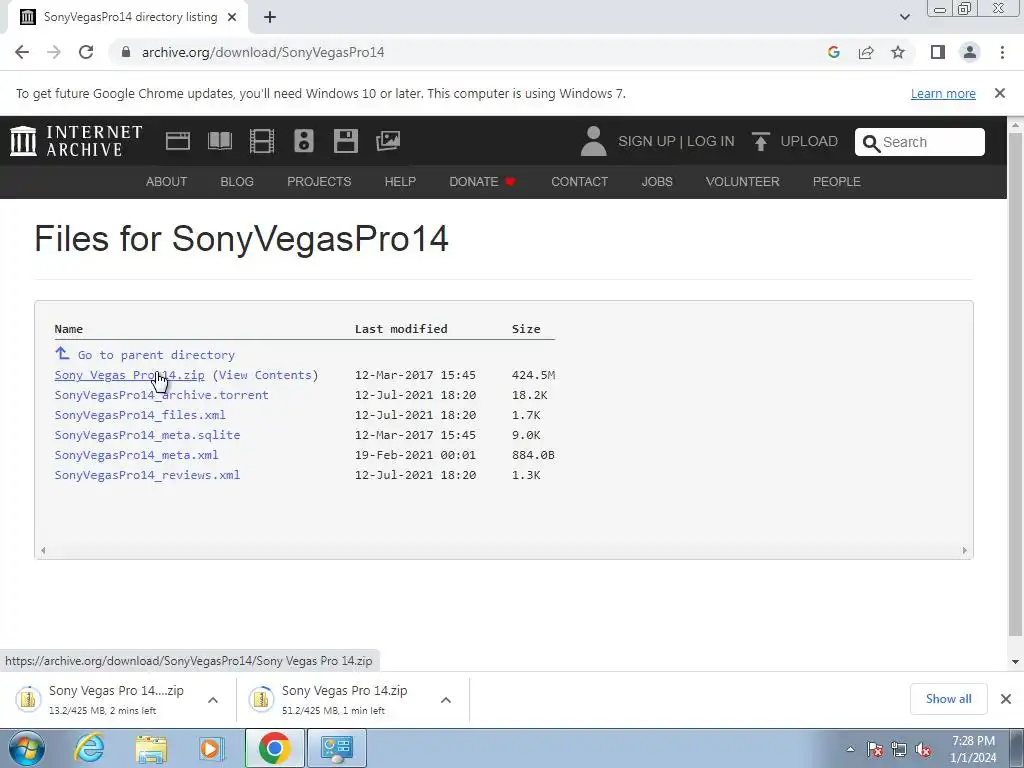
Task: Open the BLOG menu item
Action: [x=237, y=182]
